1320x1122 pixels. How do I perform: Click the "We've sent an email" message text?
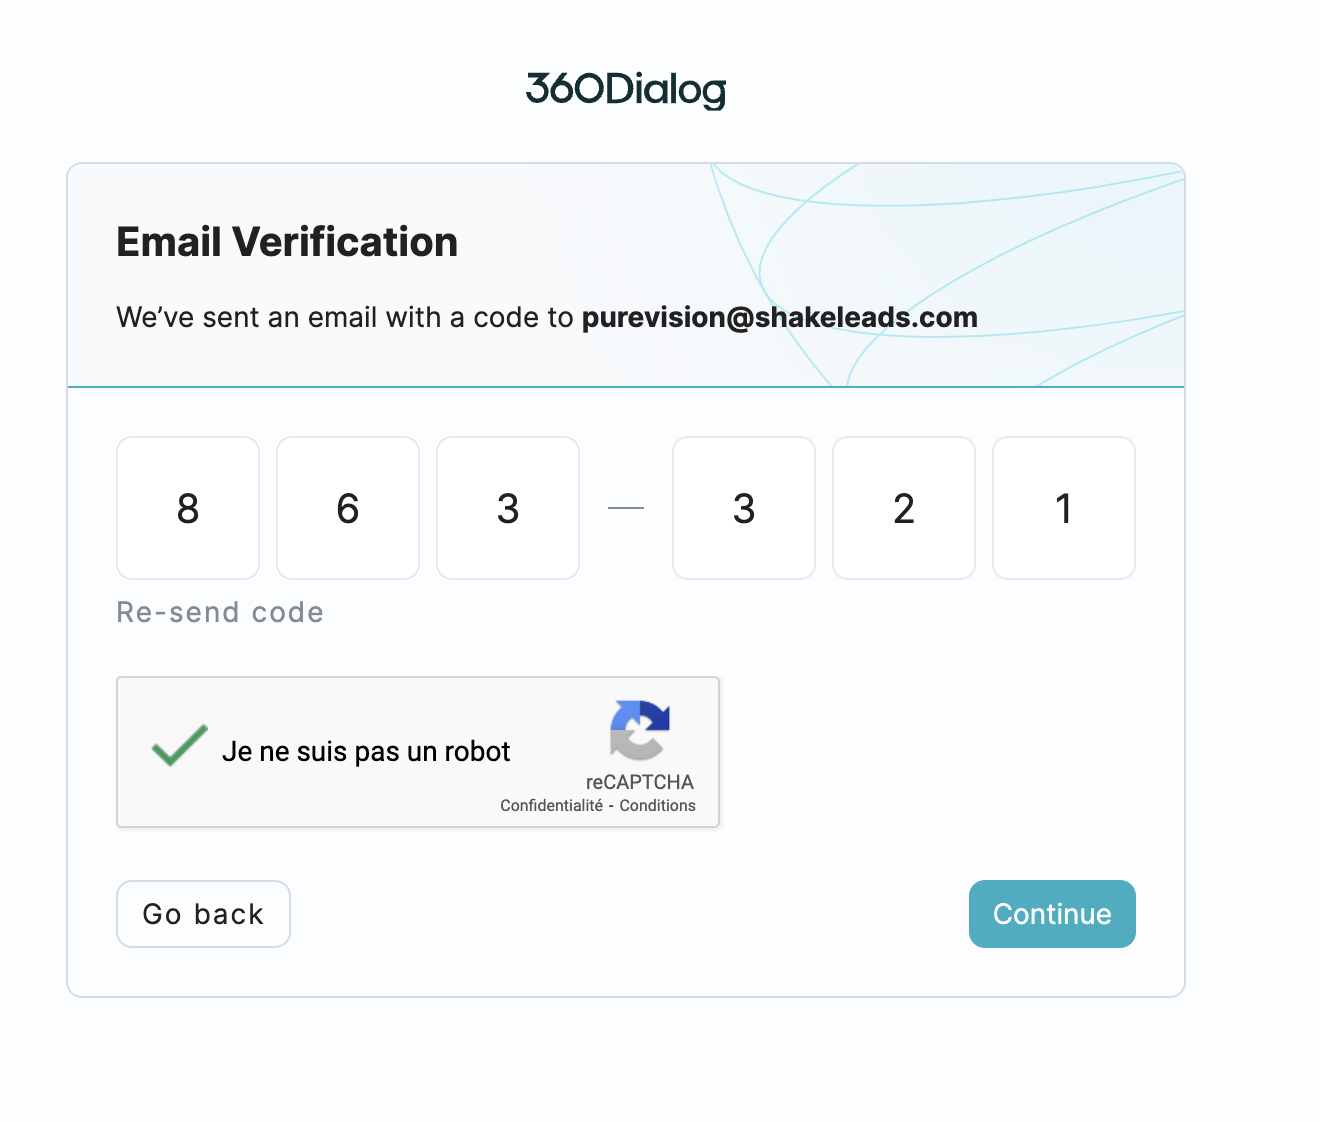click(345, 318)
